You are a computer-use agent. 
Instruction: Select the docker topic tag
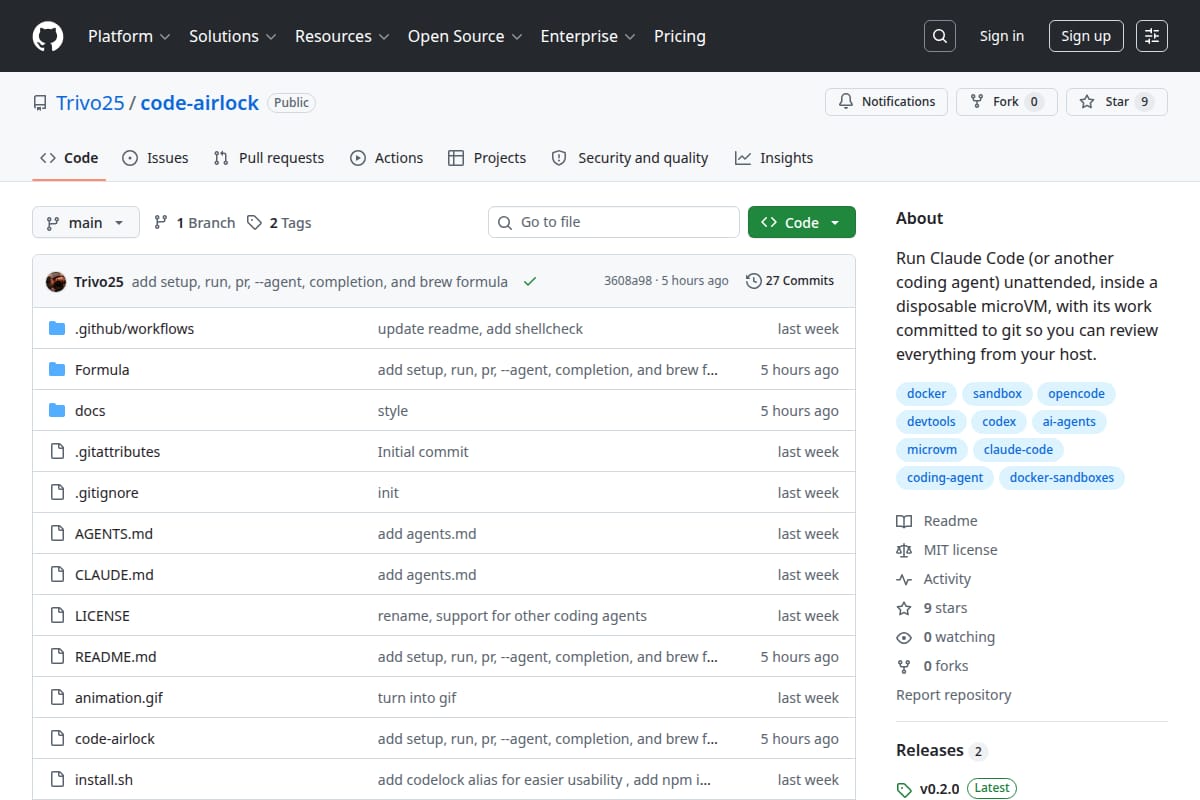[x=926, y=394]
